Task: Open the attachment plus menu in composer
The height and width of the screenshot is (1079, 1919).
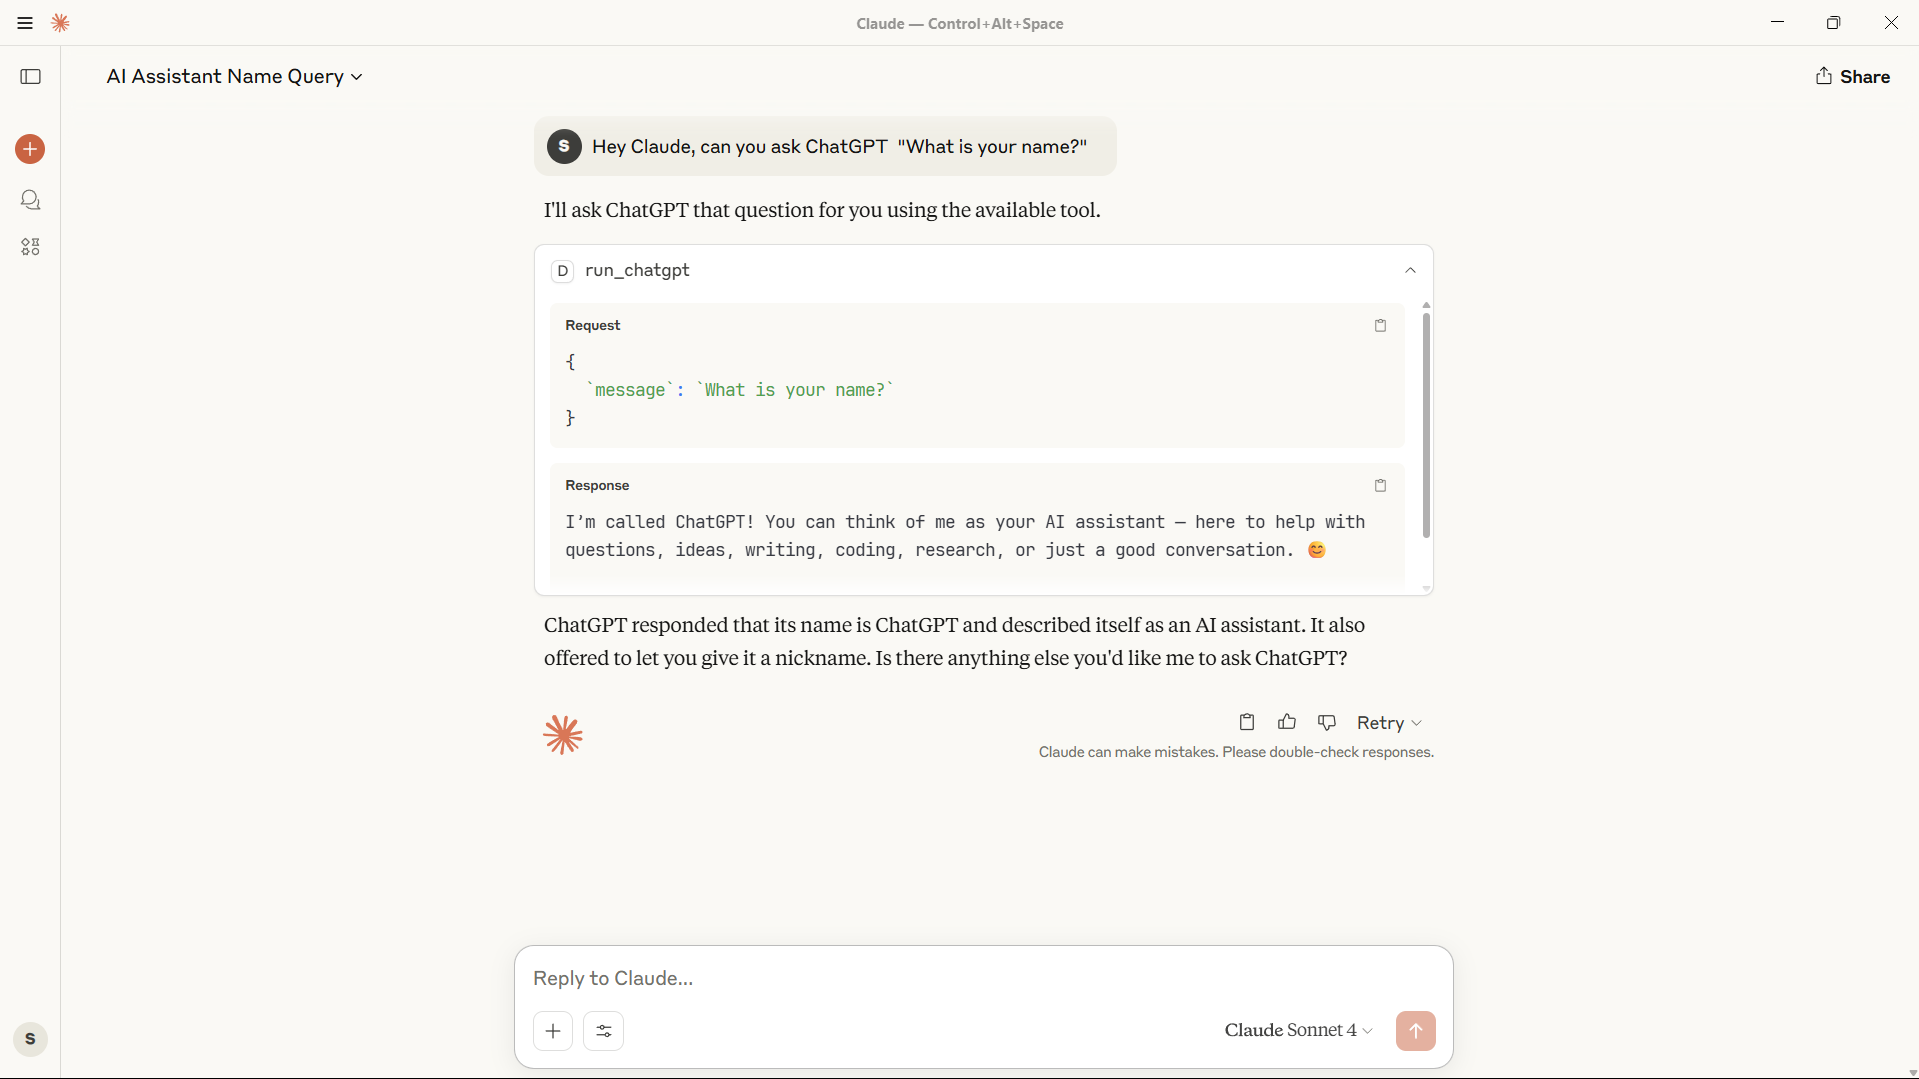Action: 553,1031
